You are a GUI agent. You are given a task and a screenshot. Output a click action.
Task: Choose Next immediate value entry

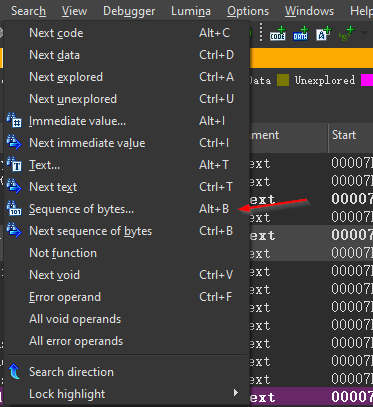[127, 143]
